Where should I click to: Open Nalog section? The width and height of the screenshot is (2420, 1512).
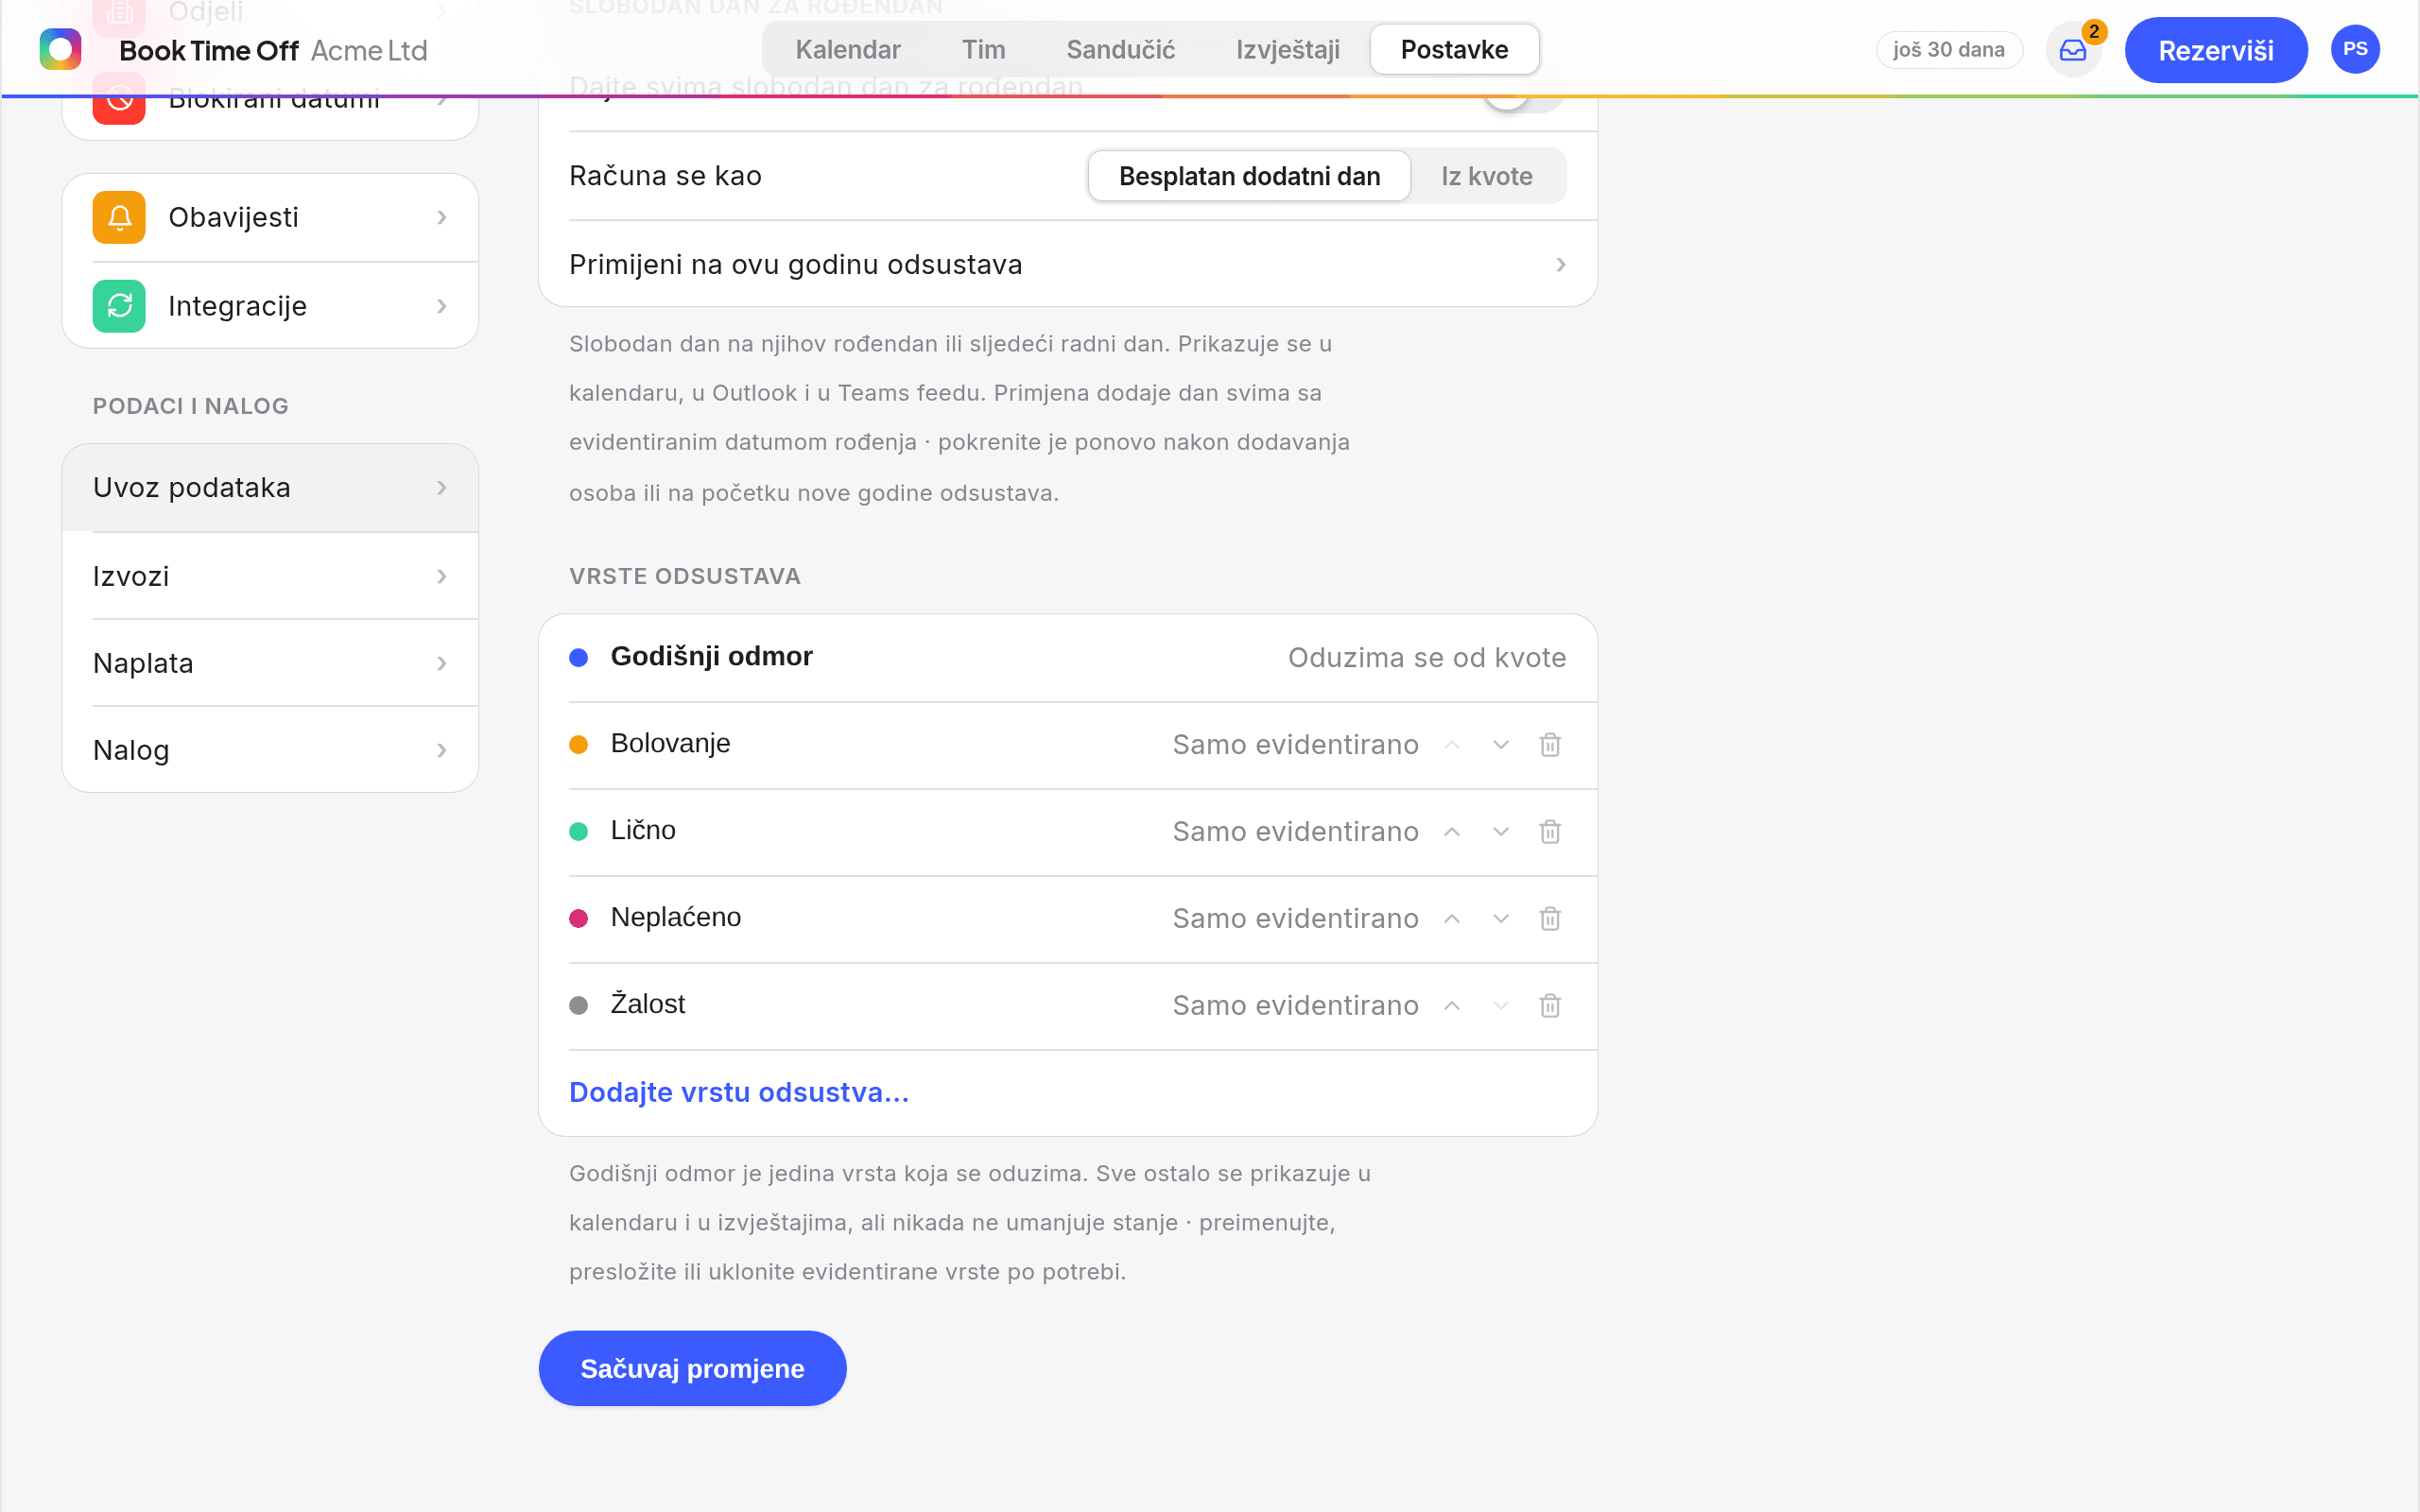[x=270, y=750]
